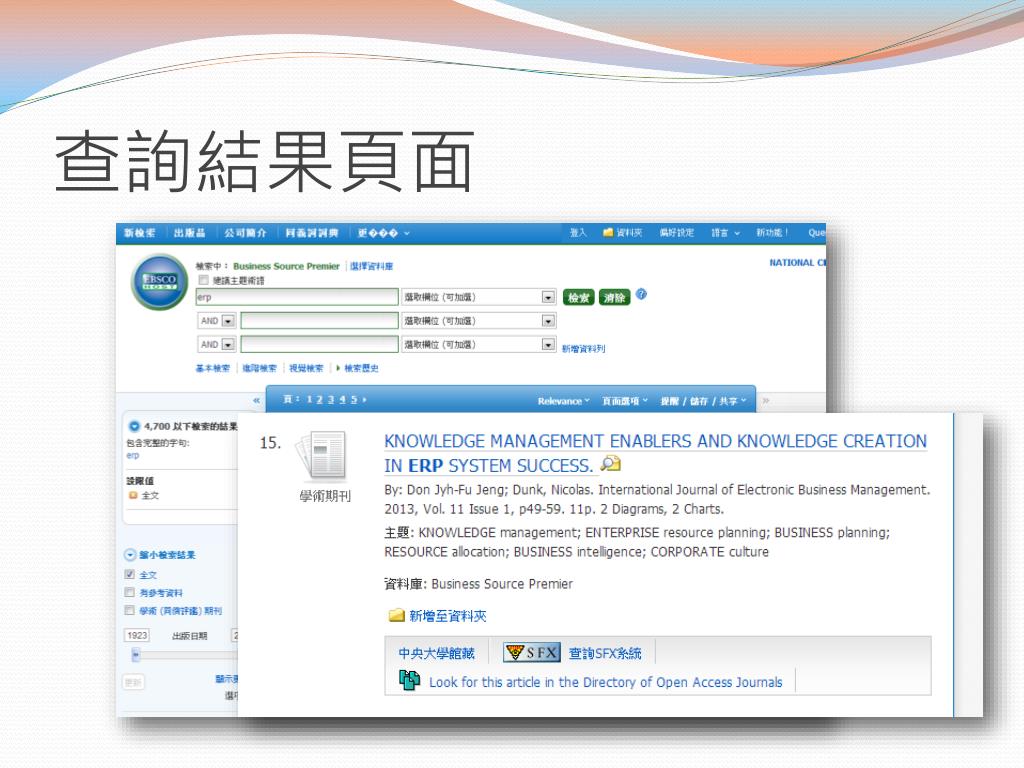
Task: Collapse the 縮小檢索結果 section expander
Action: (x=130, y=555)
